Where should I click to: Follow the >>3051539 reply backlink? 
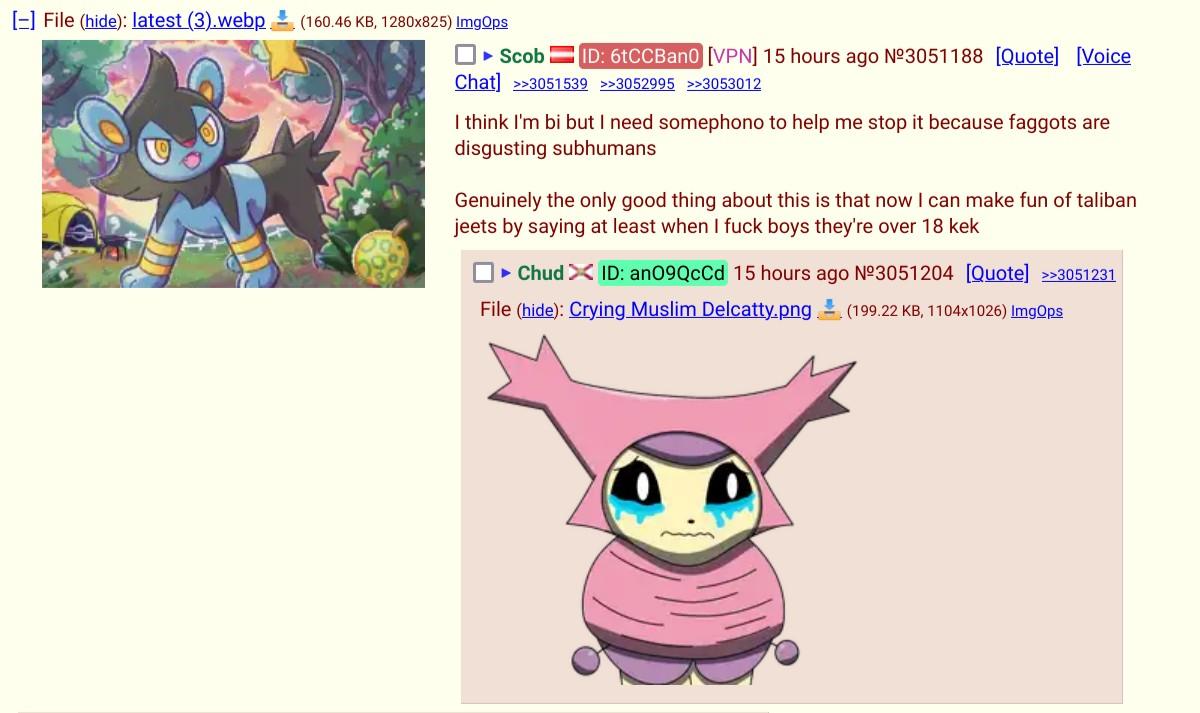coord(550,84)
